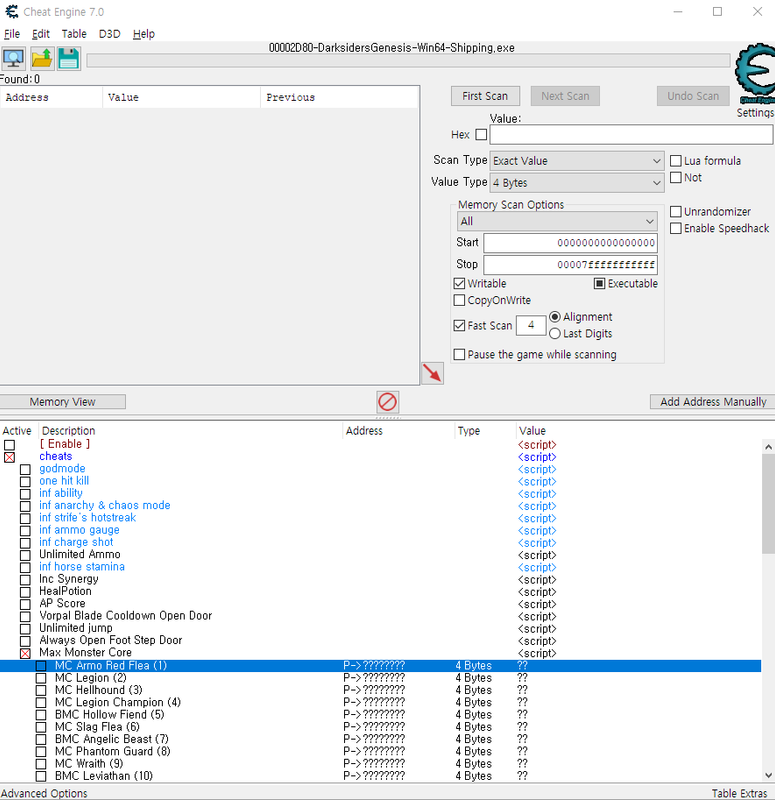Screen dimensions: 775x800
Task: Select the MC Legion (2) row
Action: point(380,678)
